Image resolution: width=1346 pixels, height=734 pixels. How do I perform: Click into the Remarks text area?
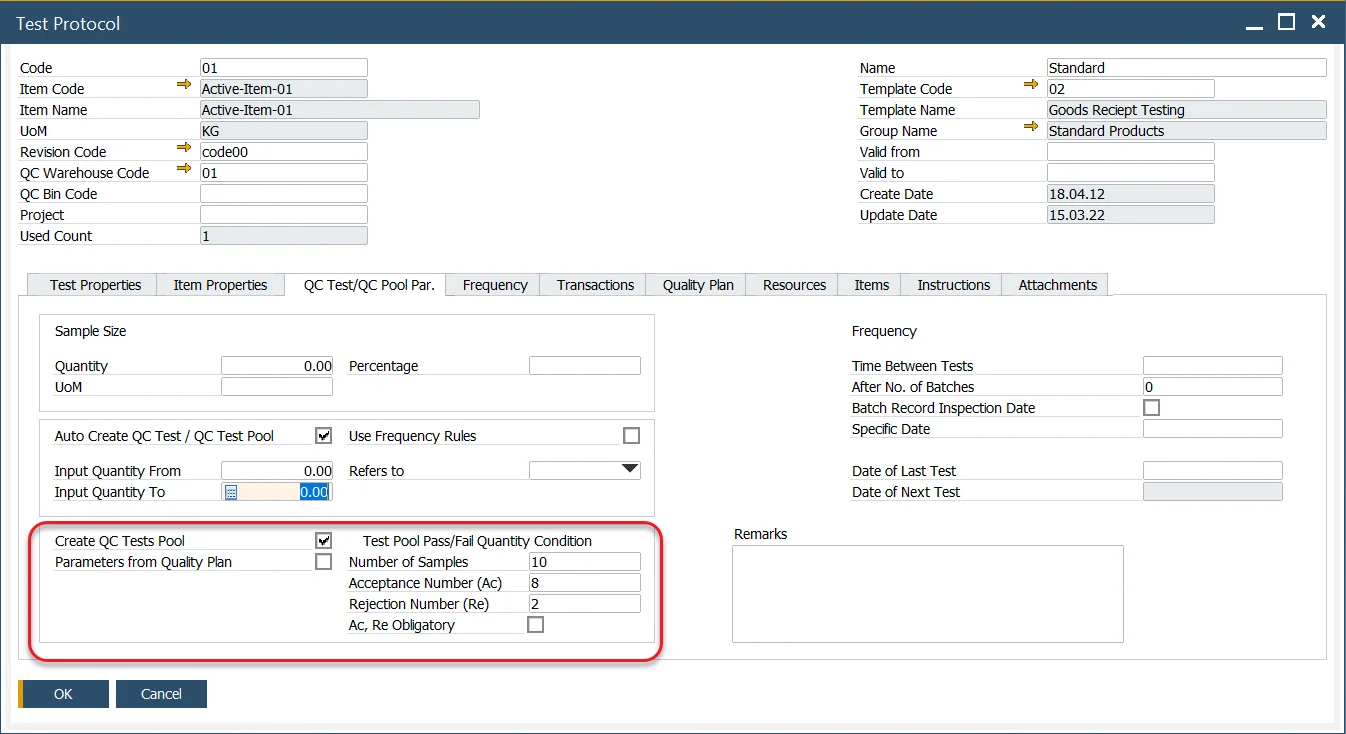pos(927,593)
